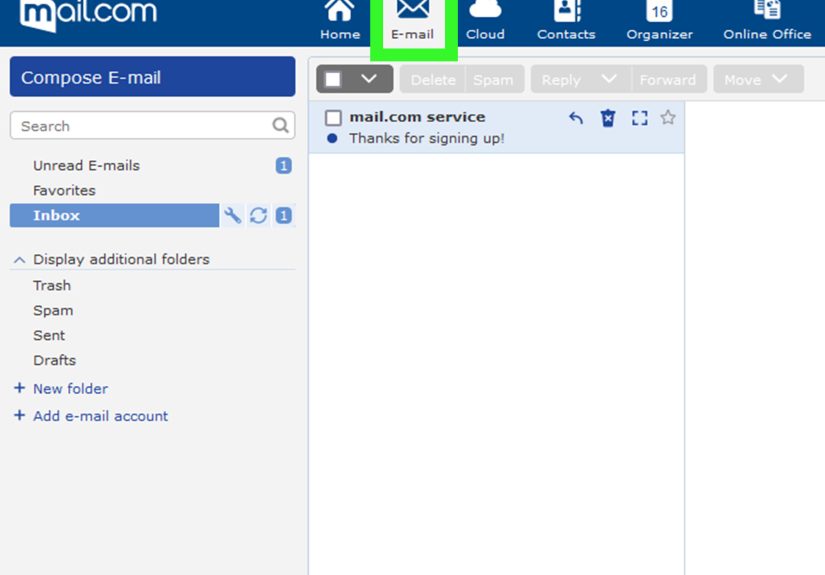825x575 pixels.
Task: Toggle the select-all checkbox in toolbar
Action: point(333,79)
